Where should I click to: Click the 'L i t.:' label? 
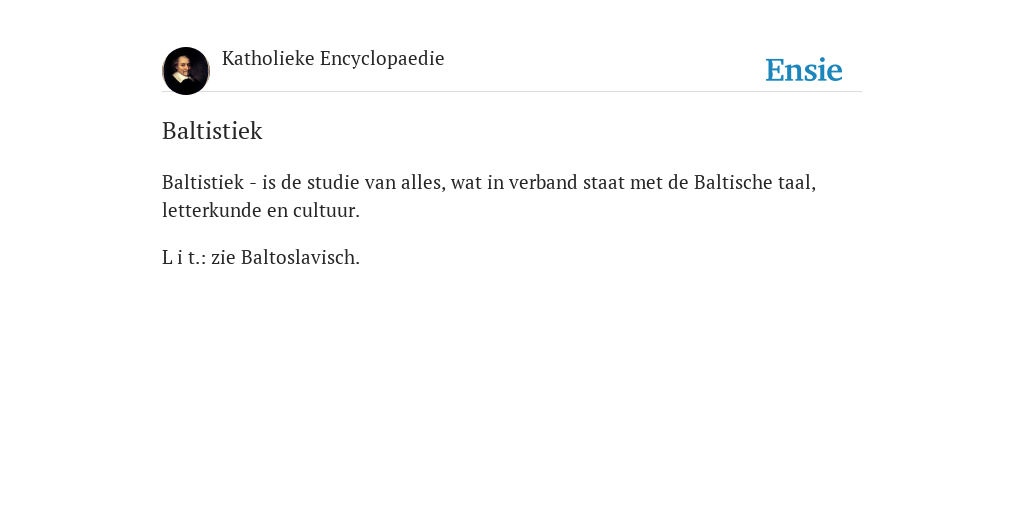(184, 257)
